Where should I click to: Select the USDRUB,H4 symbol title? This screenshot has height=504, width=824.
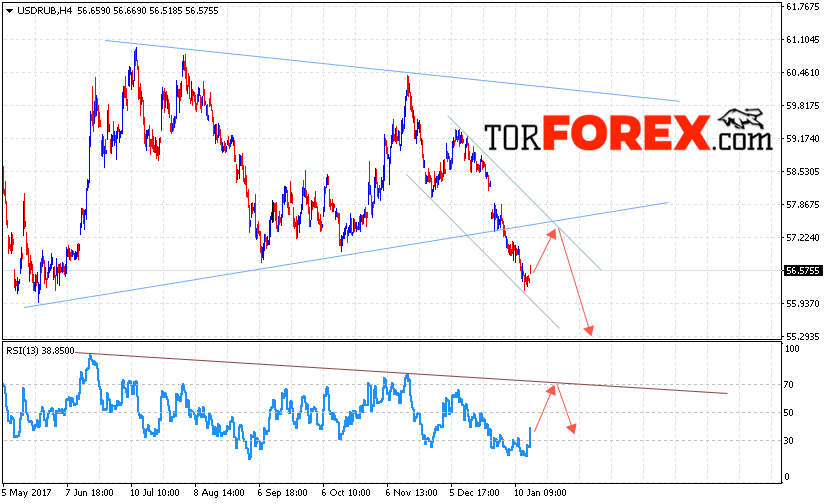click(x=45, y=11)
